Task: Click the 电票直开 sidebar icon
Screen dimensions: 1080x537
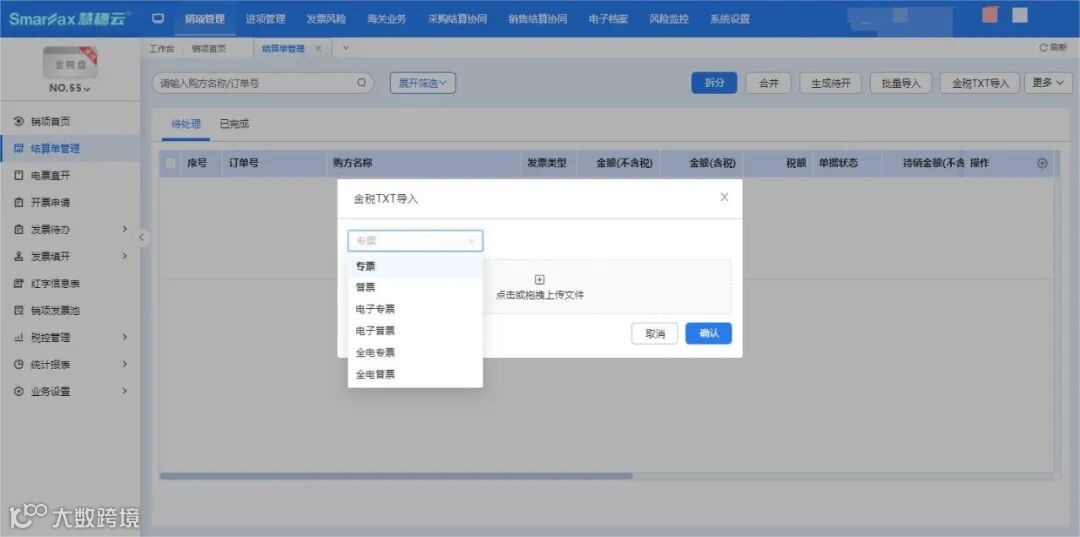Action: pyautogui.click(x=19, y=176)
